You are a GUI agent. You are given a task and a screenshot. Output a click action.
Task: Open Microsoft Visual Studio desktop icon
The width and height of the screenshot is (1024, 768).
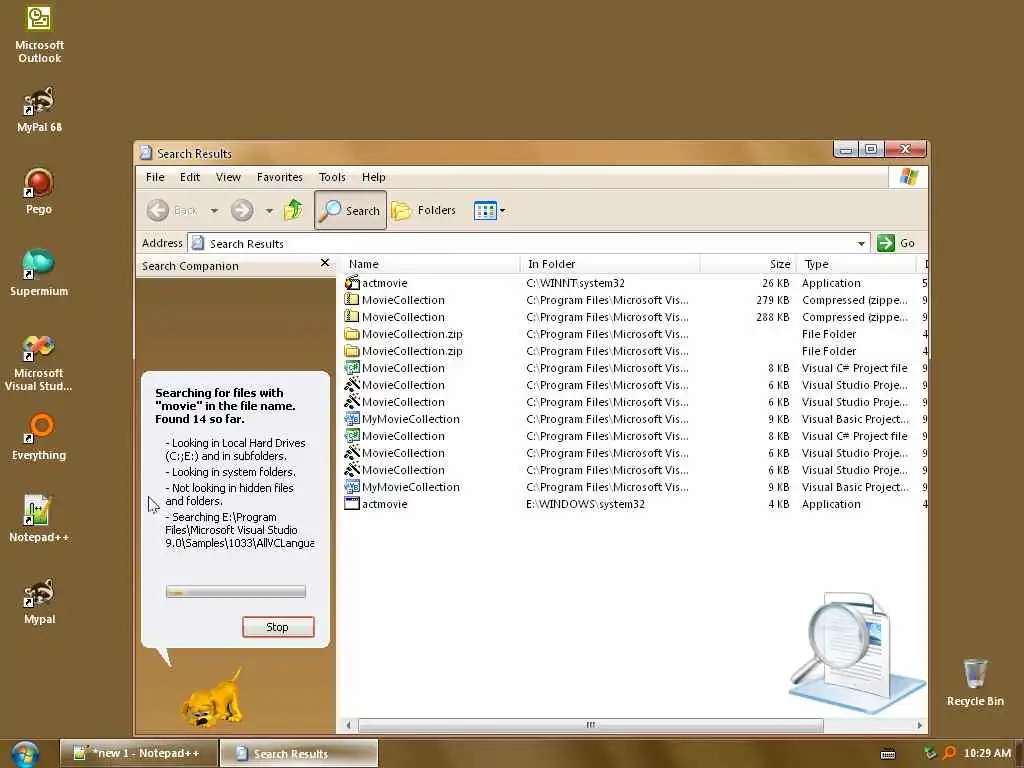39,362
